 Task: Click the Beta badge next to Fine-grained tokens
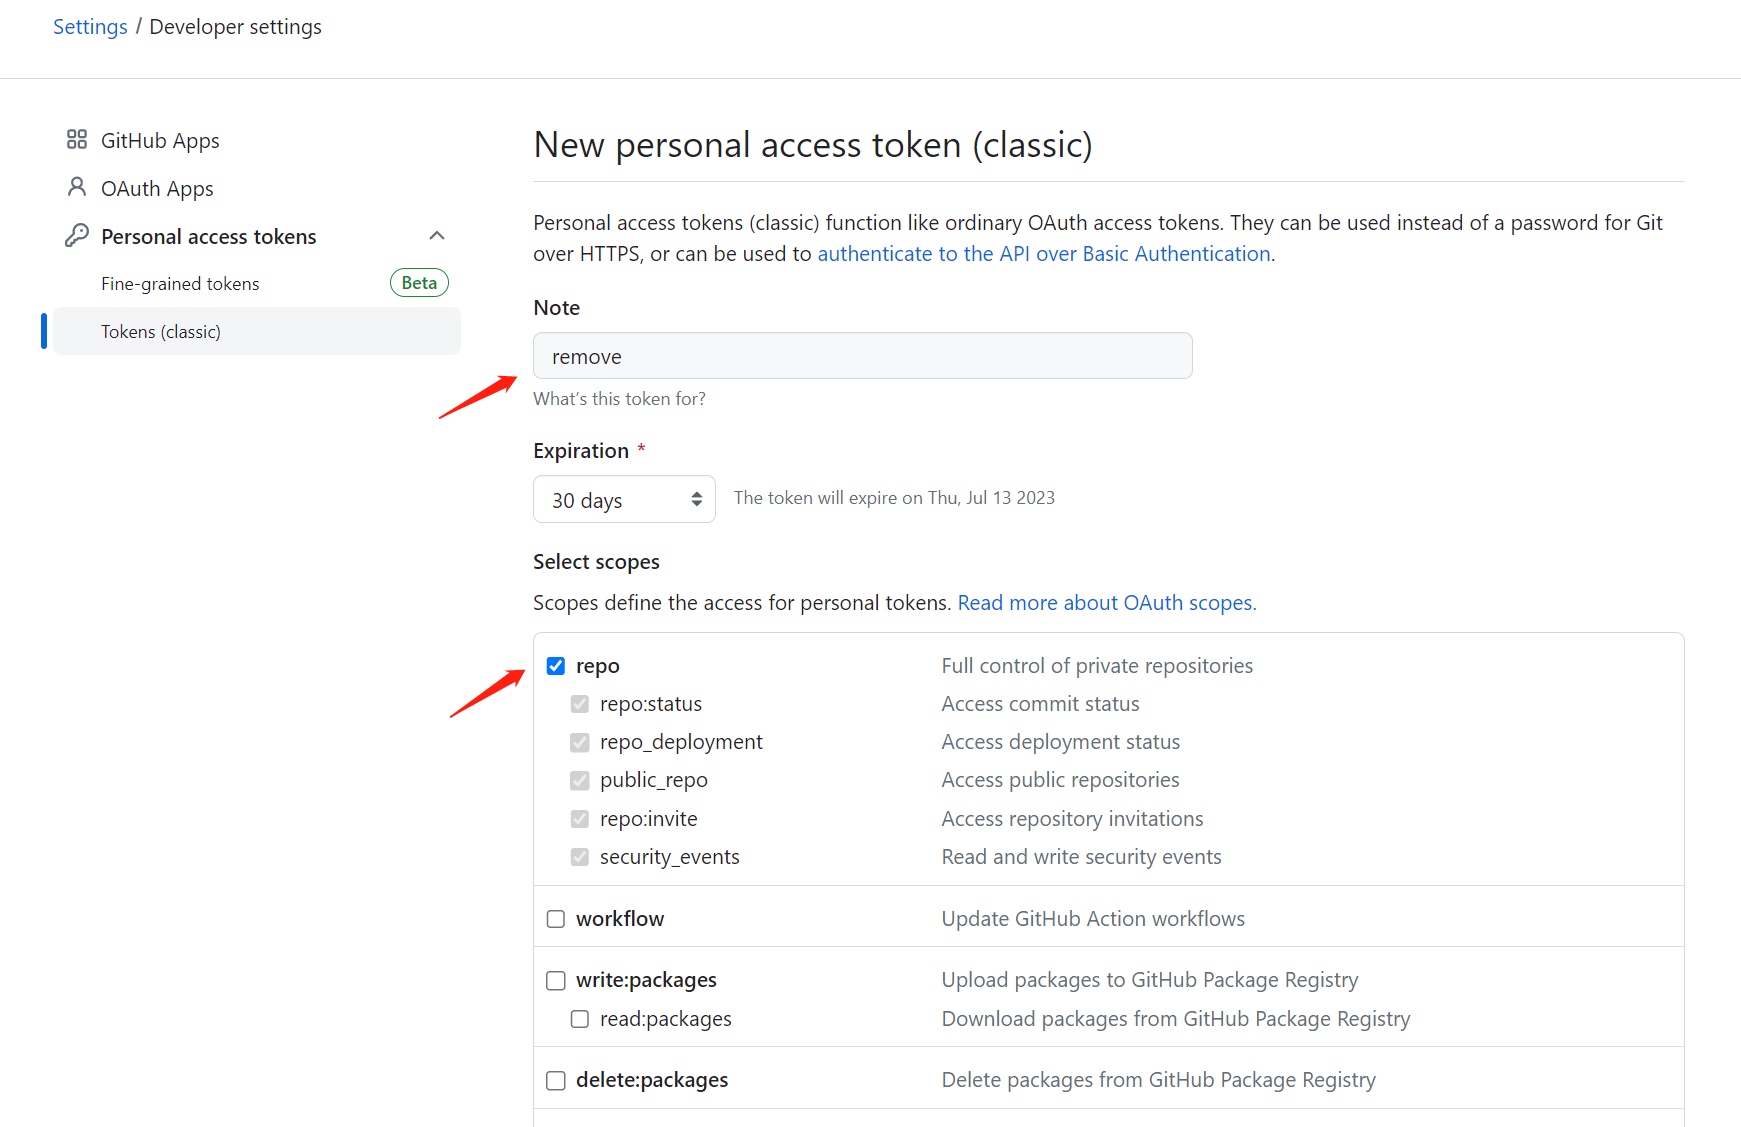click(x=419, y=283)
